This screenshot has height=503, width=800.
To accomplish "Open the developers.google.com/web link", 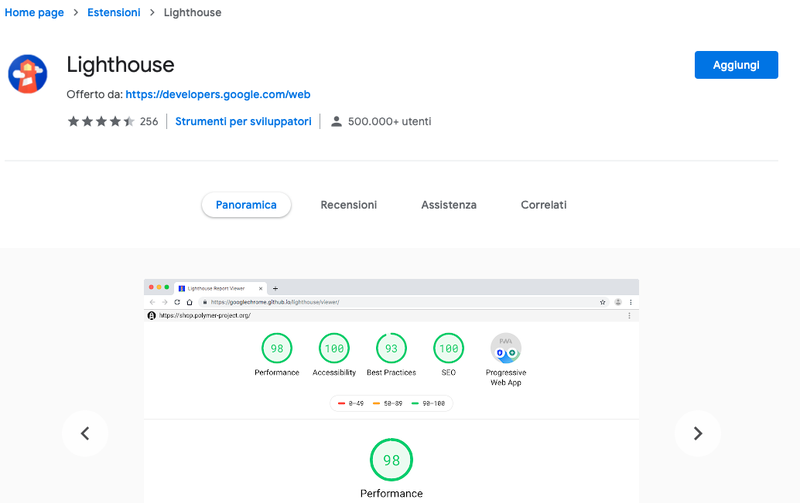I will [x=218, y=94].
